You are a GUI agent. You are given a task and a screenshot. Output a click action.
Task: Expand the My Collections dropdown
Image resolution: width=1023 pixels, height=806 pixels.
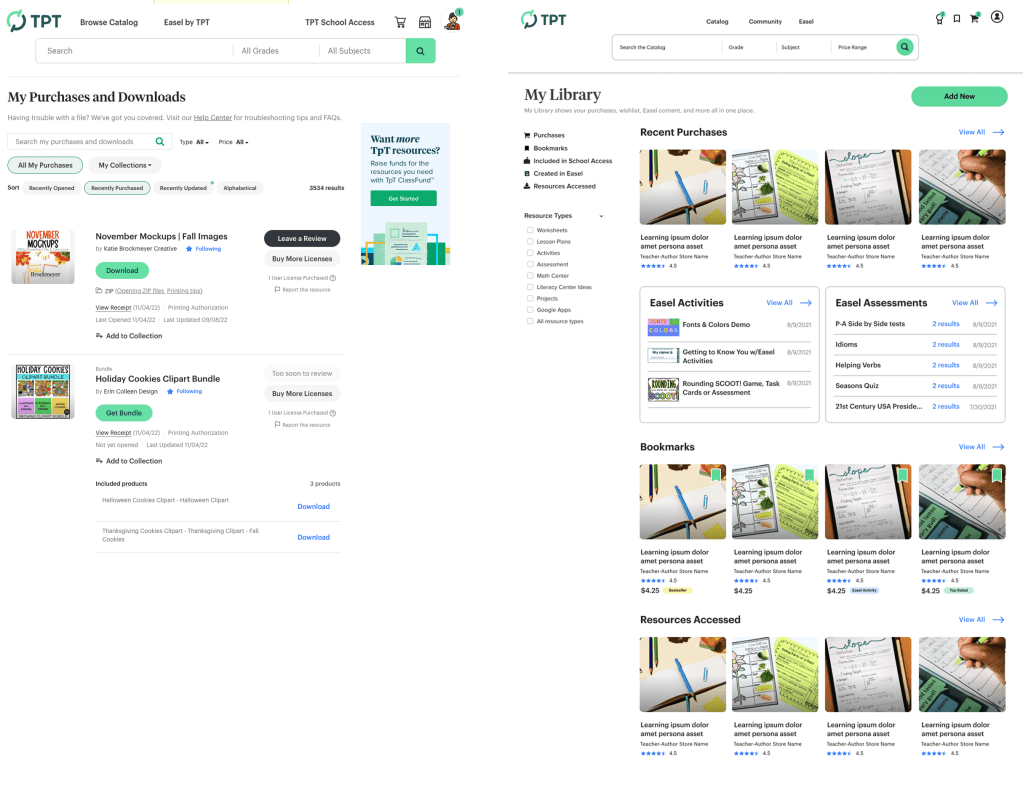[125, 165]
